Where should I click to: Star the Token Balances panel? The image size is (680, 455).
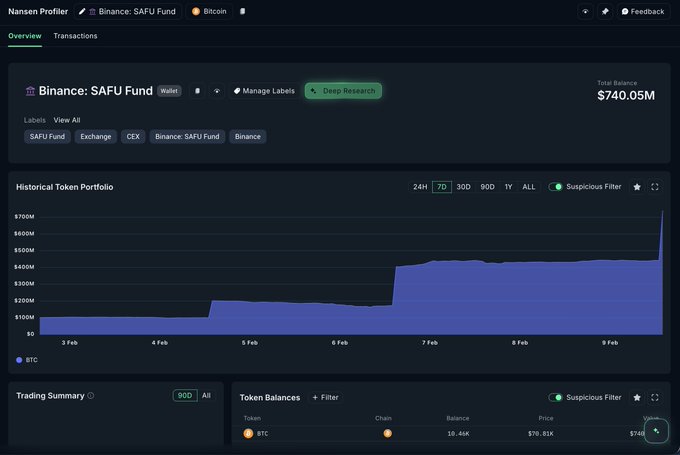pyautogui.click(x=637, y=397)
